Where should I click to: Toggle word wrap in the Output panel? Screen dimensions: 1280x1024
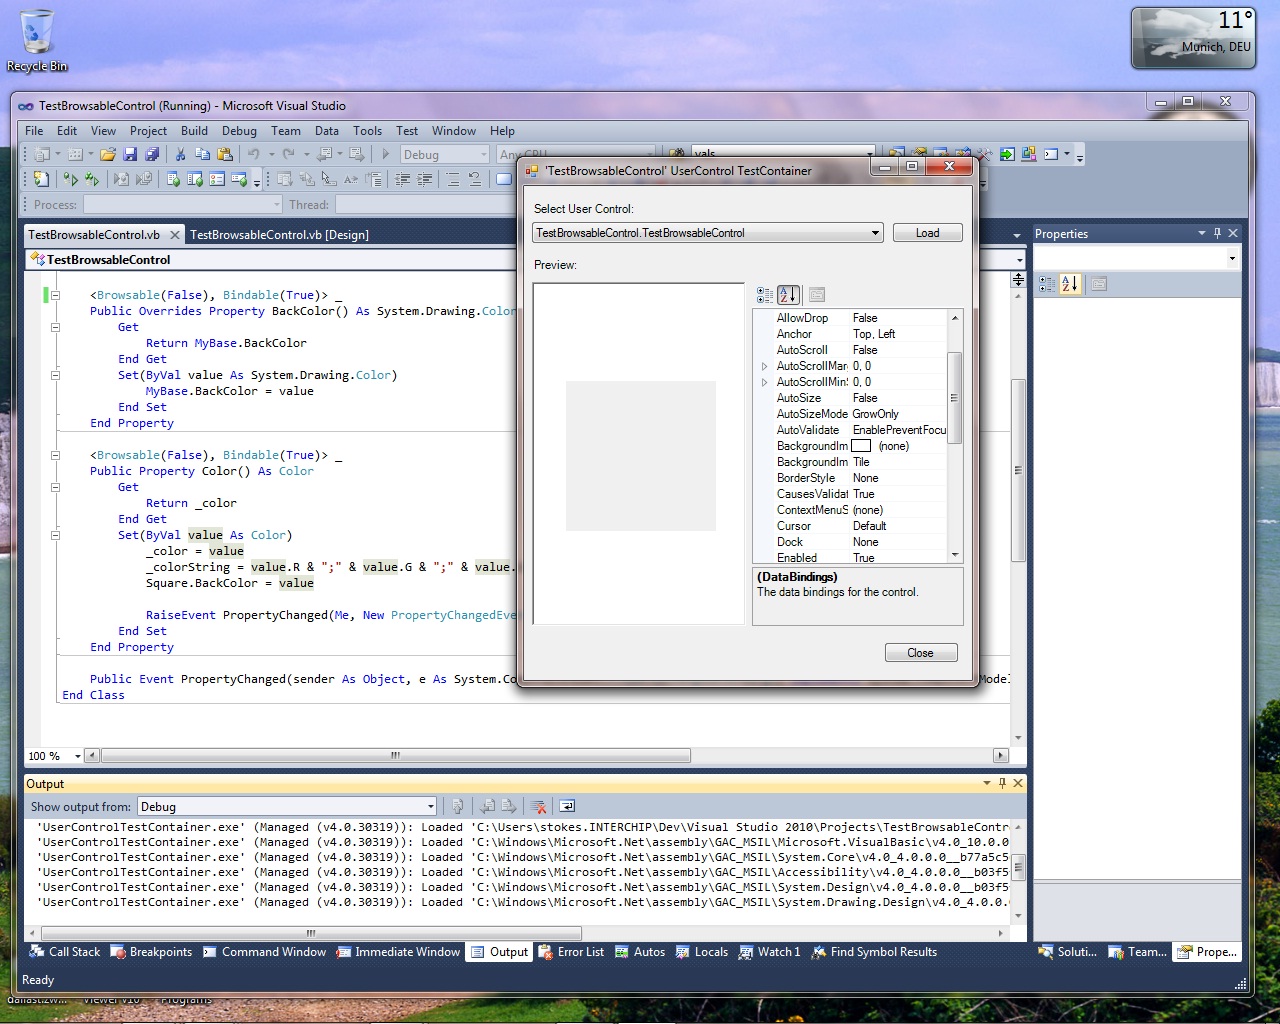click(567, 806)
